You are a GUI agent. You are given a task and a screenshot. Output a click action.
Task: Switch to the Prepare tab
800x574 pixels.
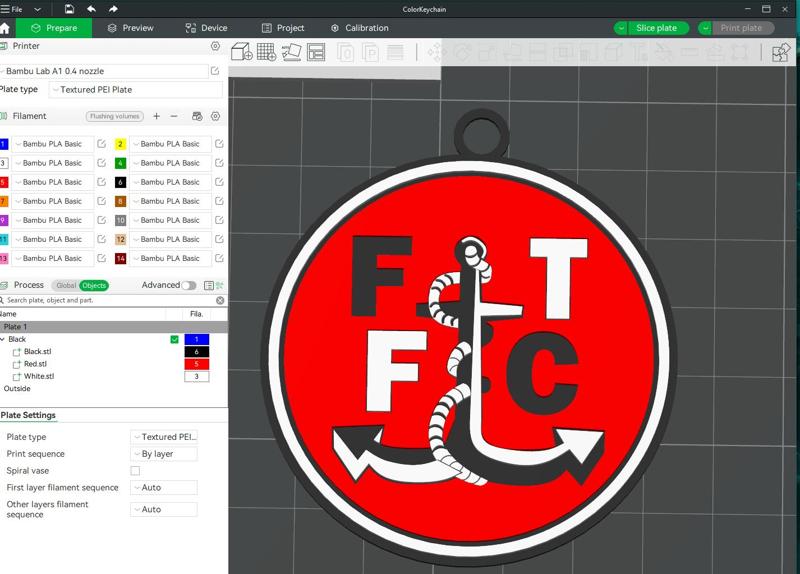[54, 28]
